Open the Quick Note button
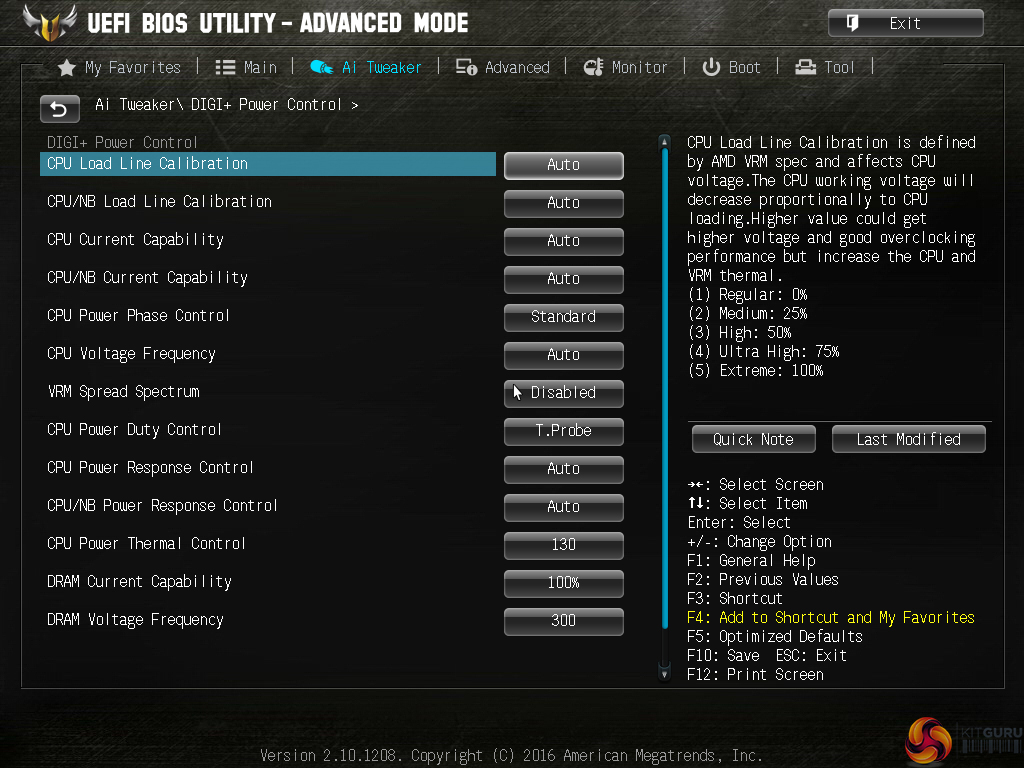 coord(754,440)
